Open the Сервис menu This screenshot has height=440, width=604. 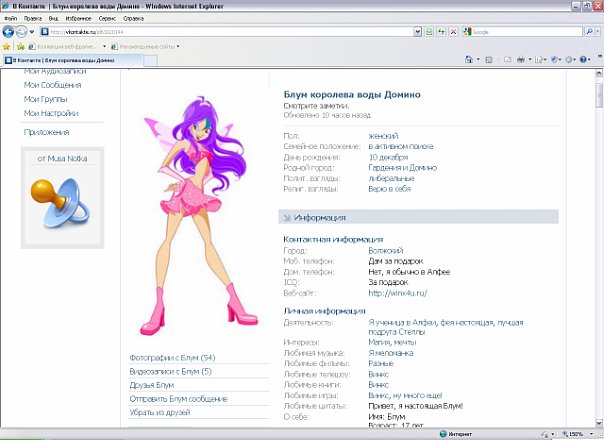point(106,18)
